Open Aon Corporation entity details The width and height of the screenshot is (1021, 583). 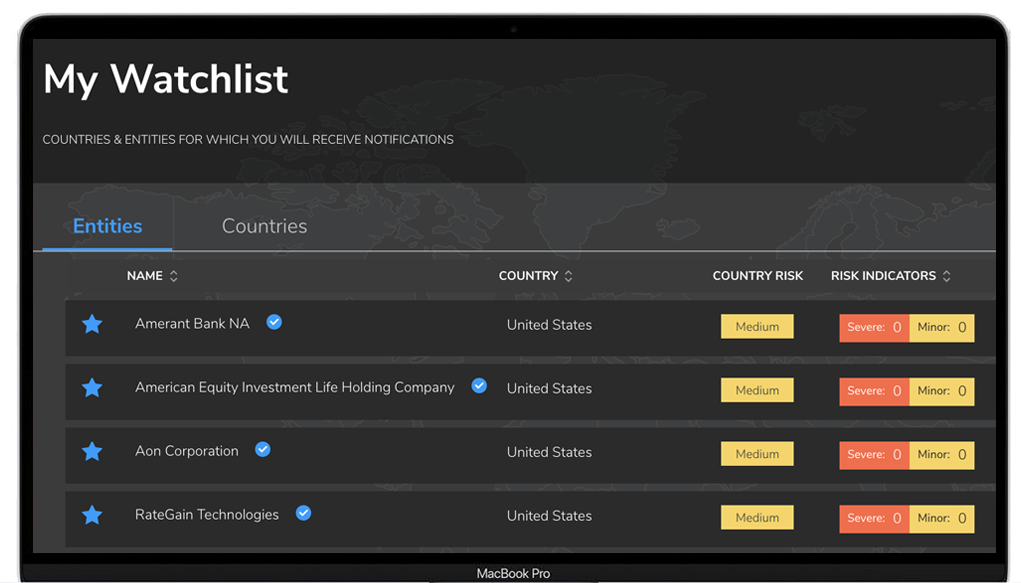point(187,451)
